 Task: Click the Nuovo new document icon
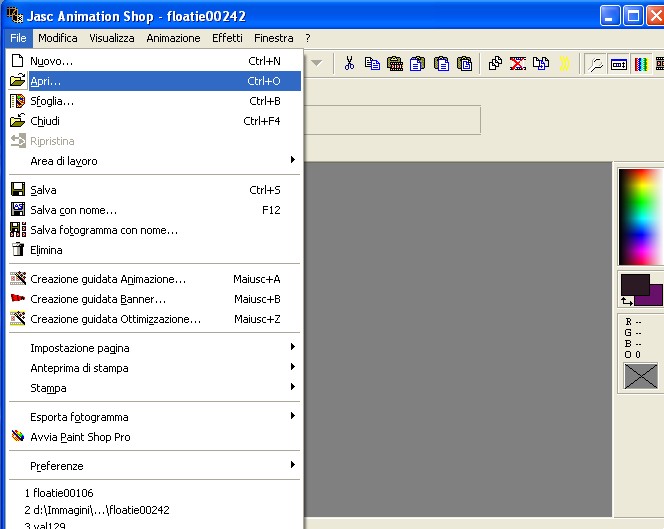(x=17, y=61)
